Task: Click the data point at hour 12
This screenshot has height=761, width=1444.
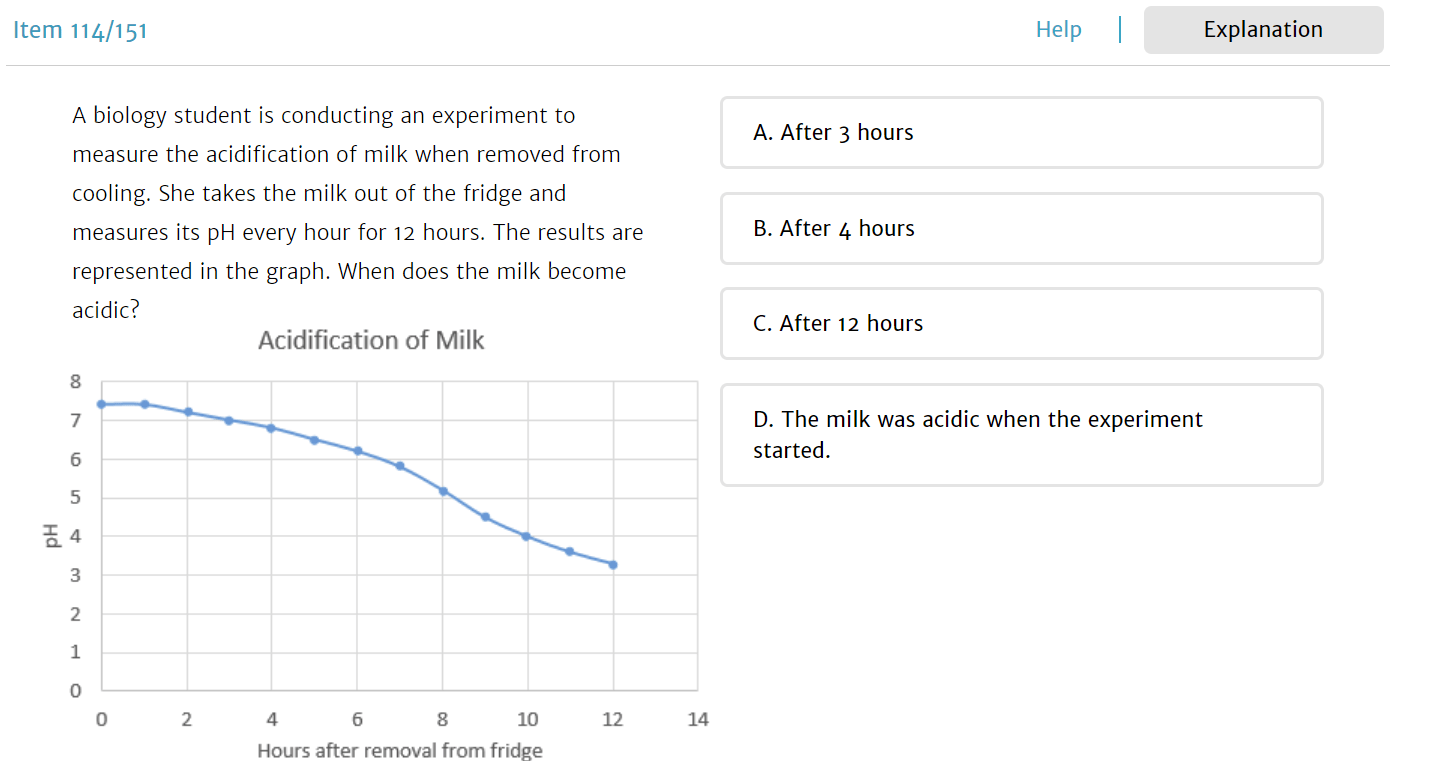Action: coord(613,565)
